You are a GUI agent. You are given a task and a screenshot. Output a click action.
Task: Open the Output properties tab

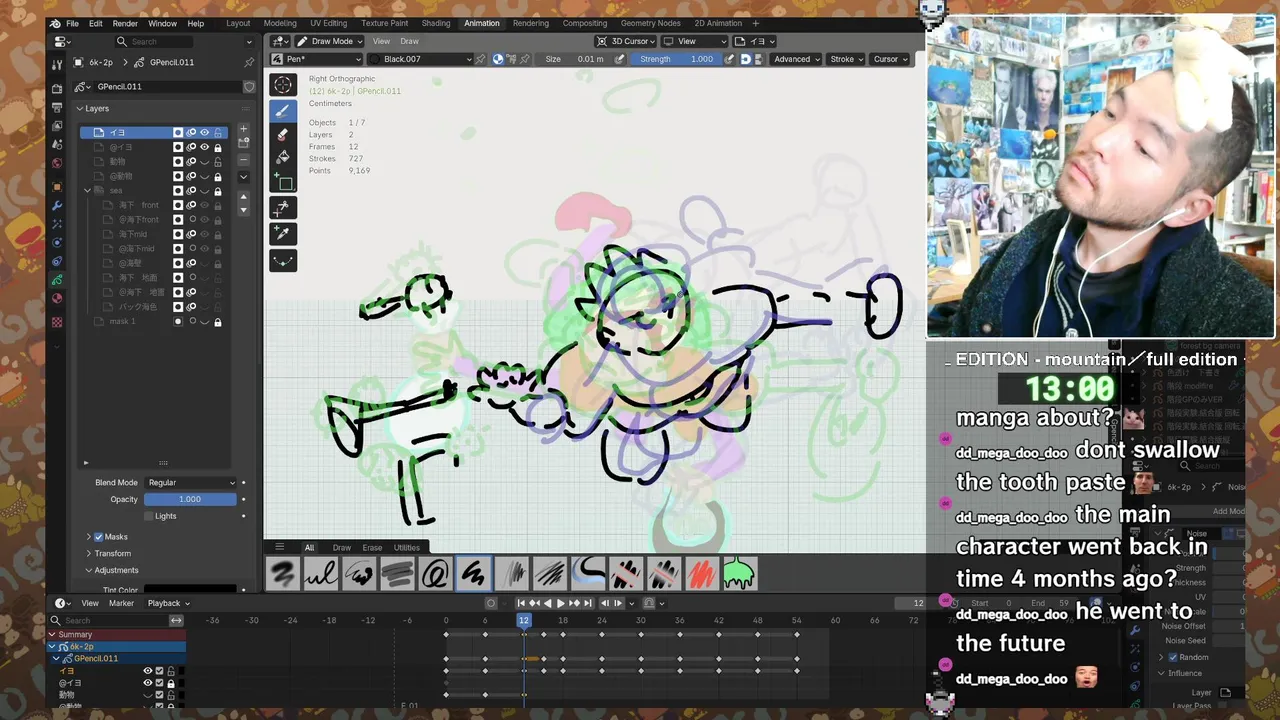click(57, 108)
